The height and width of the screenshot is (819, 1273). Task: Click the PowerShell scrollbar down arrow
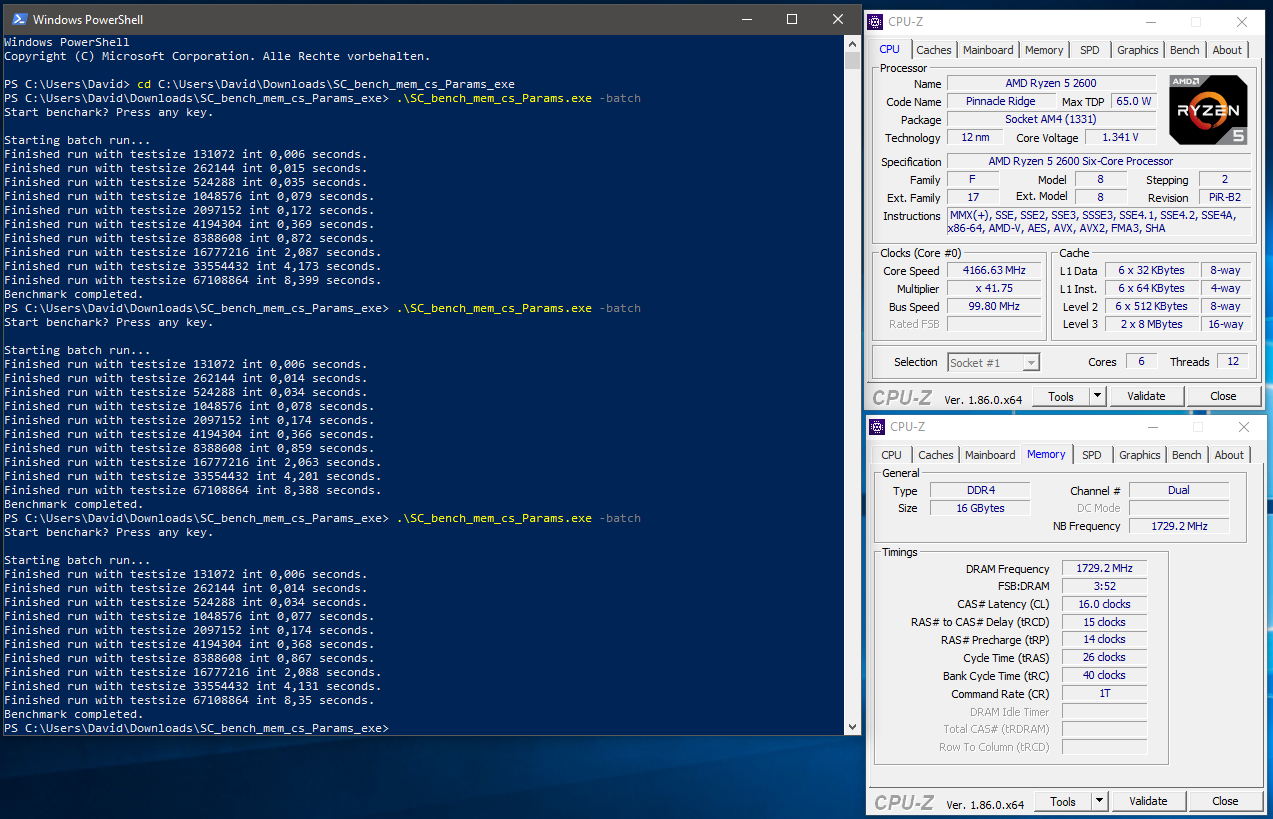tap(852, 727)
